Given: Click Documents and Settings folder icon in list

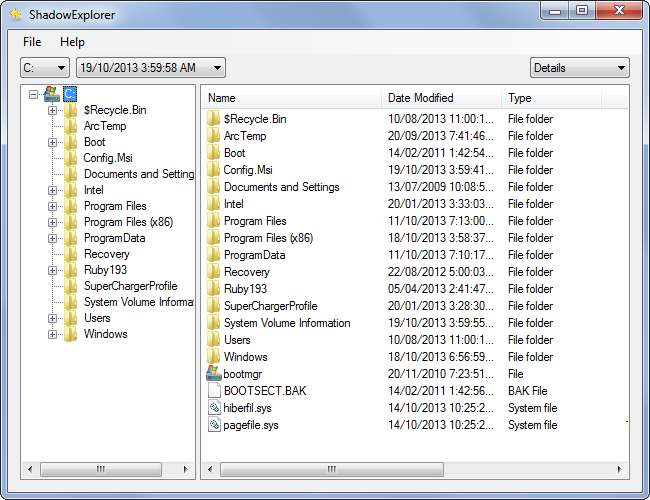Looking at the screenshot, I should coord(213,187).
